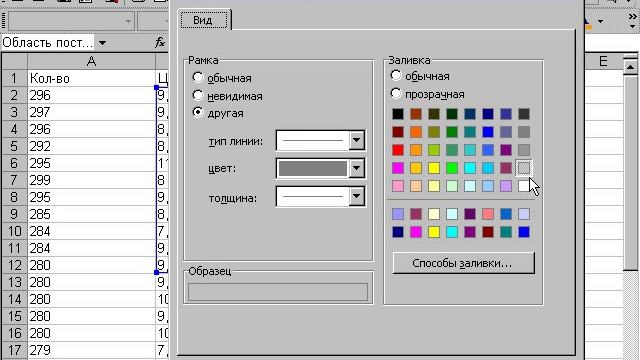Choose the bright yellow swatch in the magenta row
The width and height of the screenshot is (640, 360).
434,168
